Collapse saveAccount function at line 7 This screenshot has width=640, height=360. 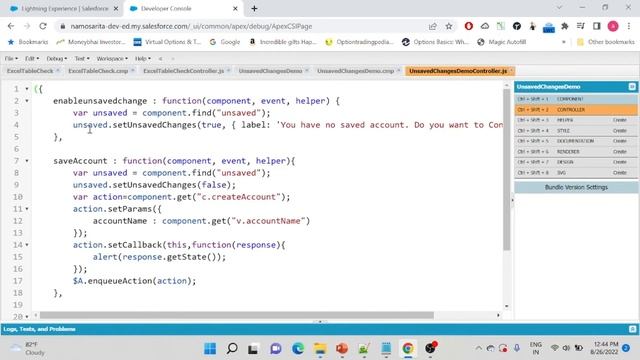pos(27,161)
